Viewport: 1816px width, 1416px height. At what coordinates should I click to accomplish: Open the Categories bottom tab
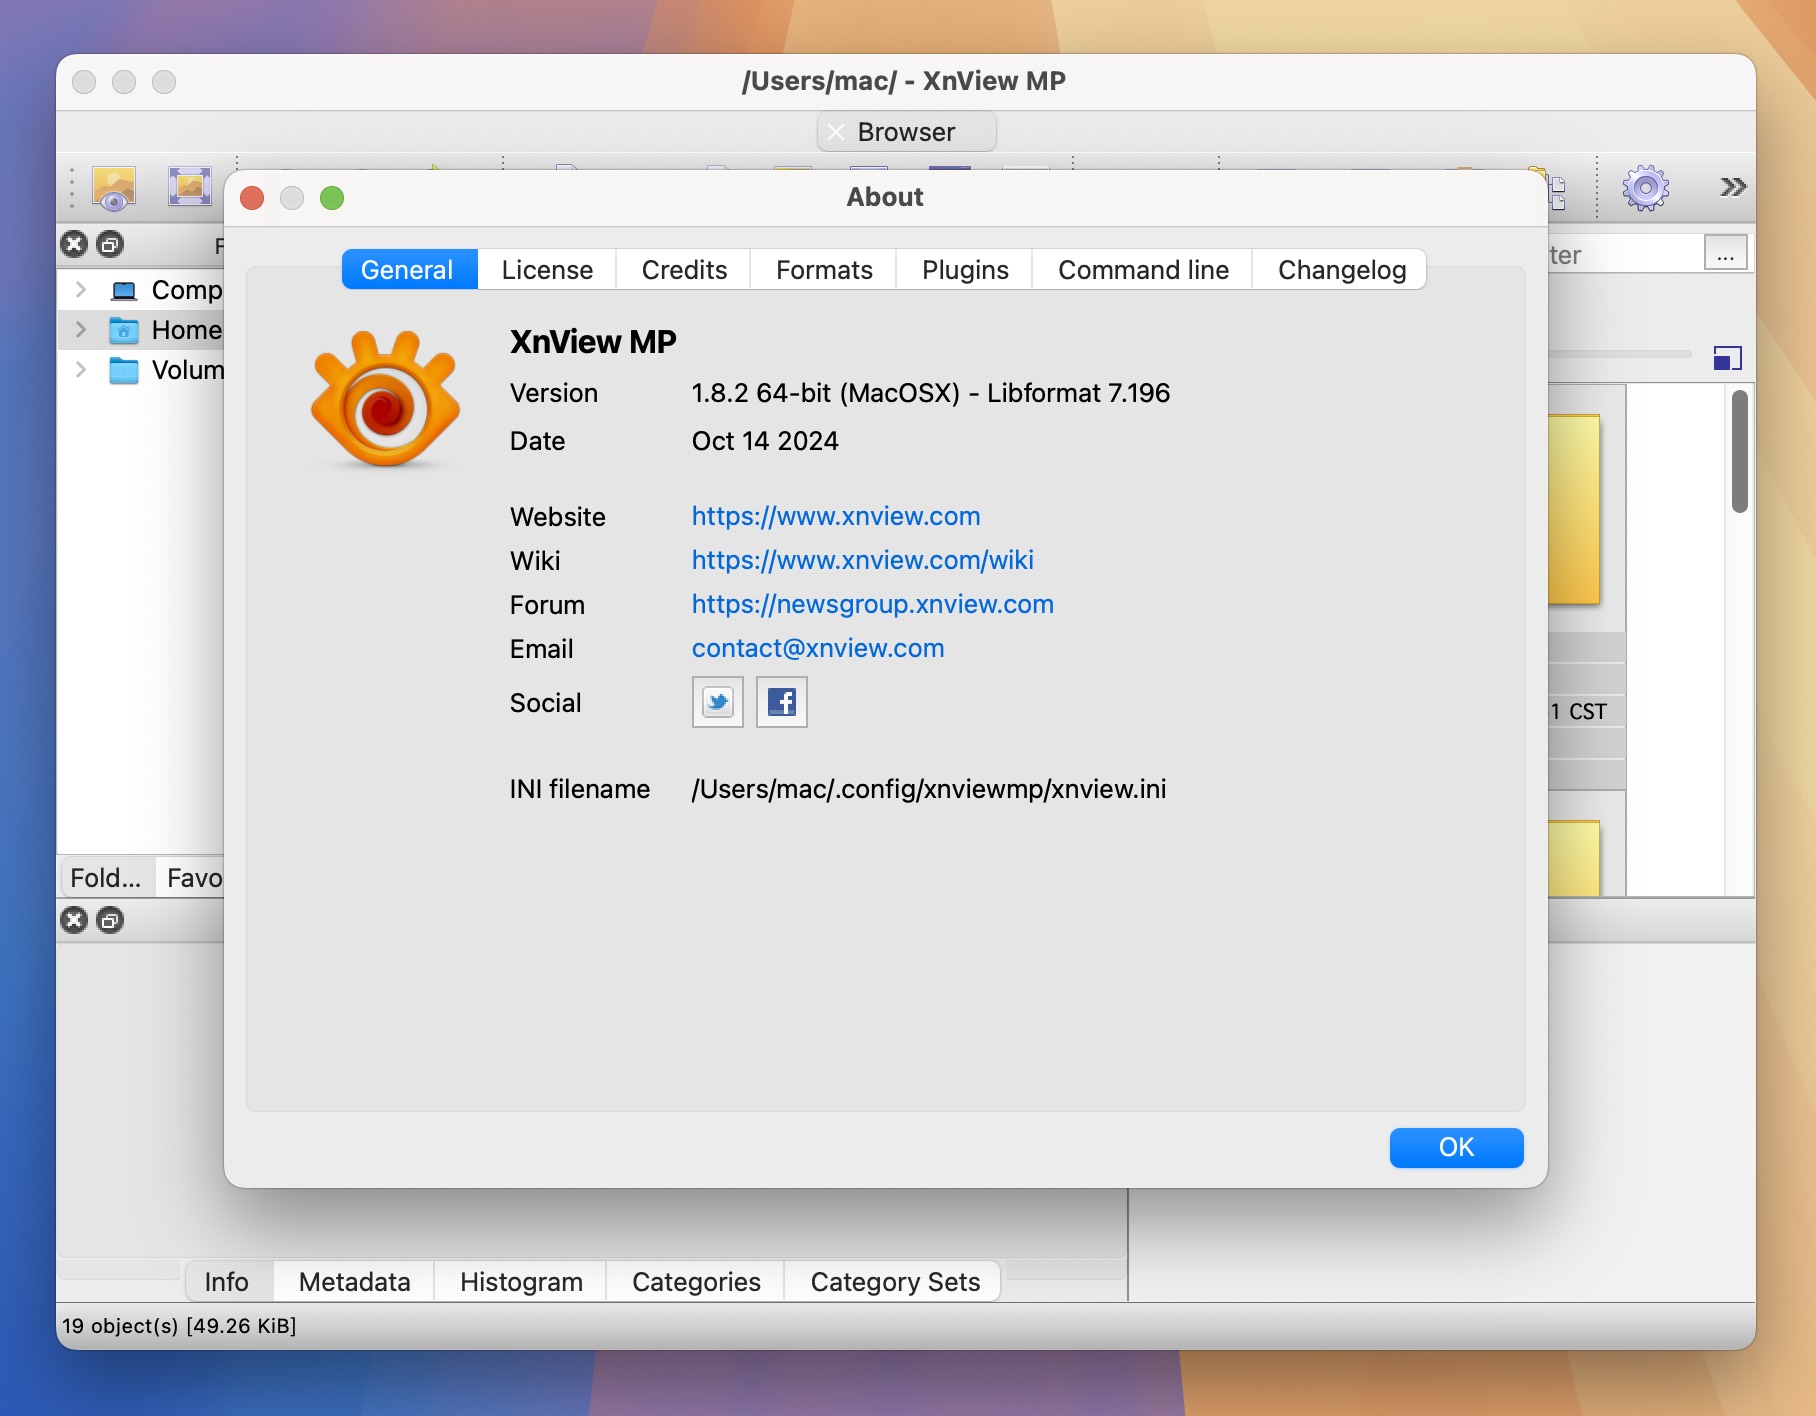pyautogui.click(x=696, y=1282)
